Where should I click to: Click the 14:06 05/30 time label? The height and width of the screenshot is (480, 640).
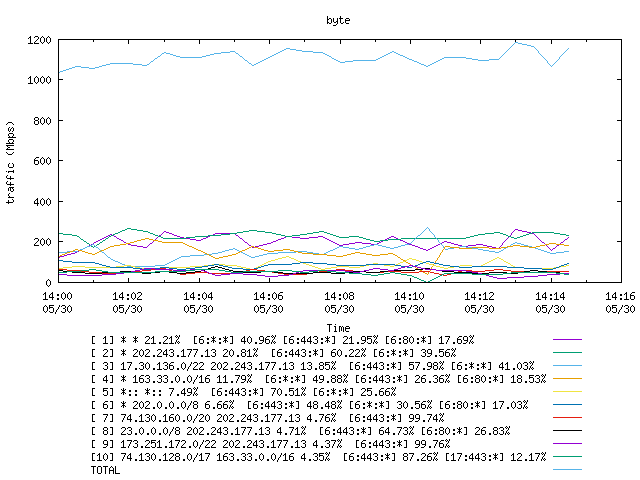point(268,302)
